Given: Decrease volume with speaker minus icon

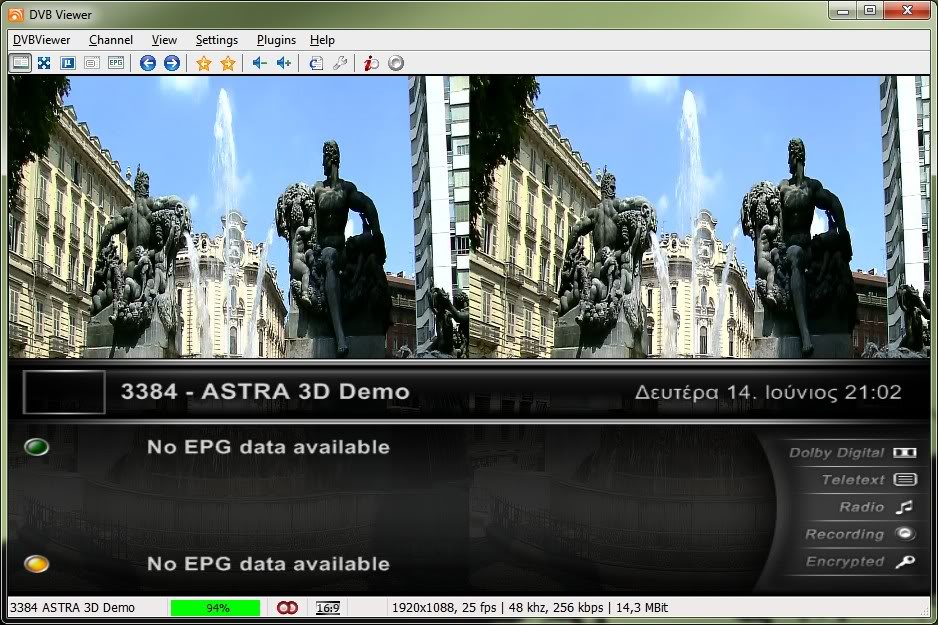Looking at the screenshot, I should (260, 63).
